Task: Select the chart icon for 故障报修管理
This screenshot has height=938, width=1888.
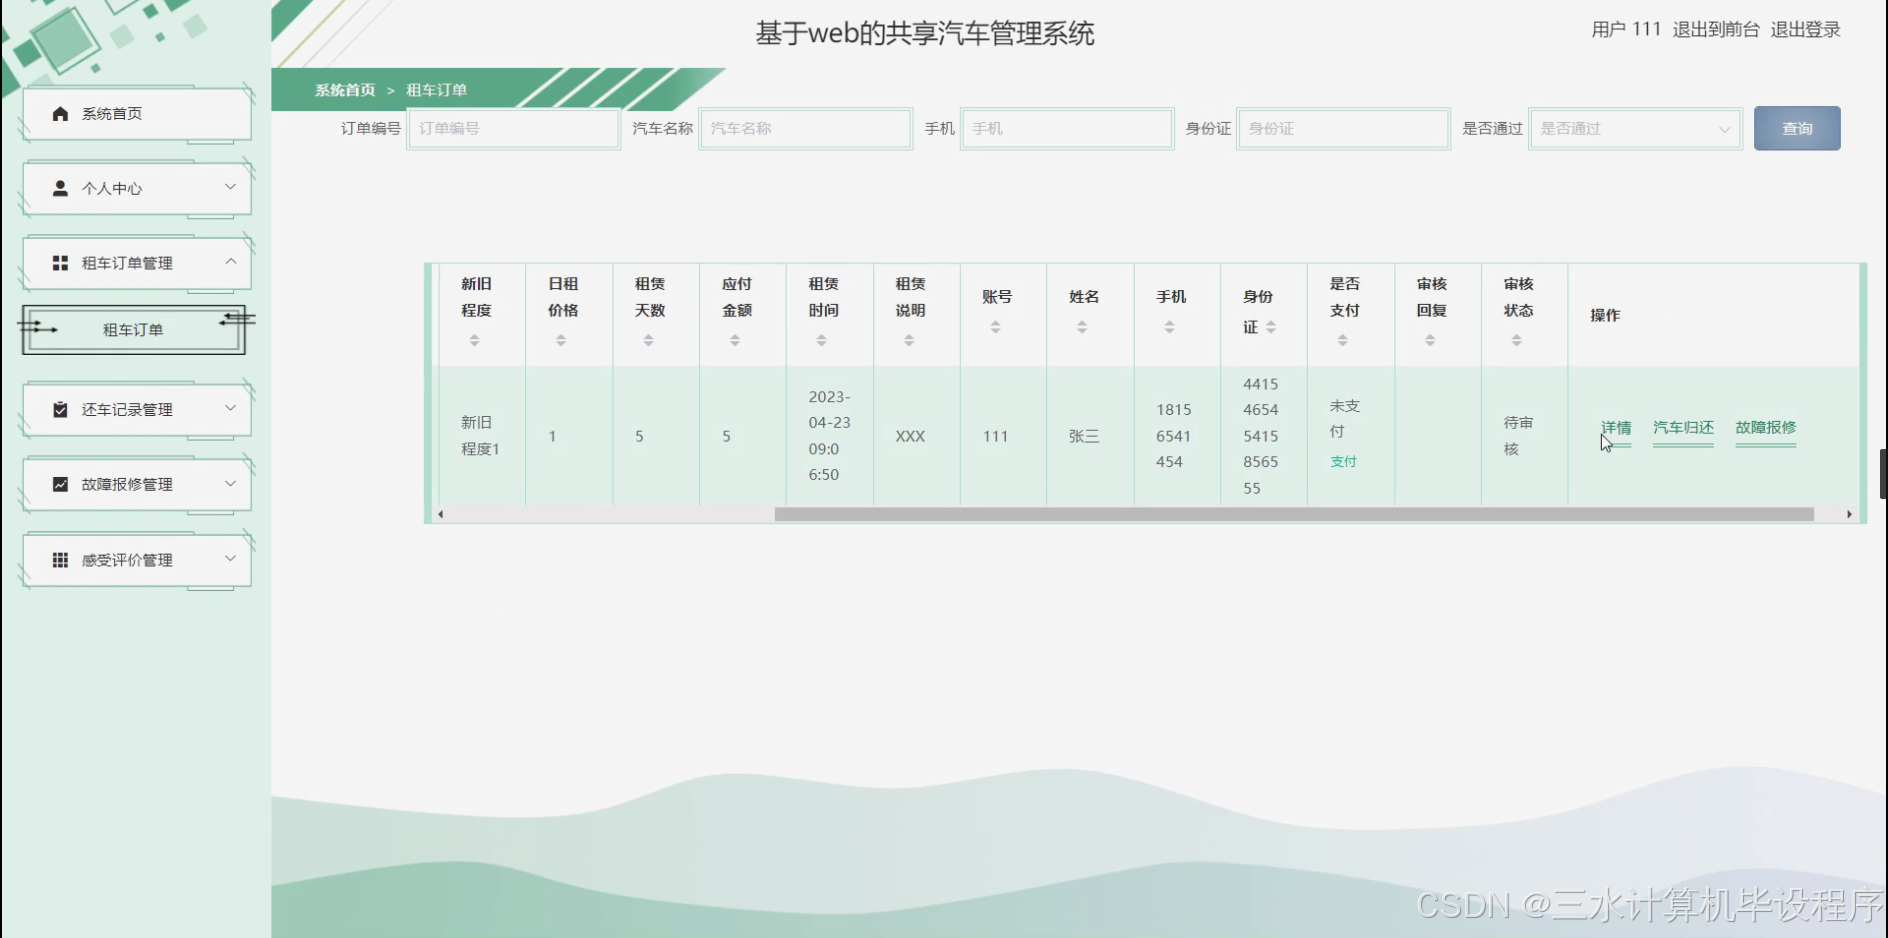Action: [x=59, y=484]
